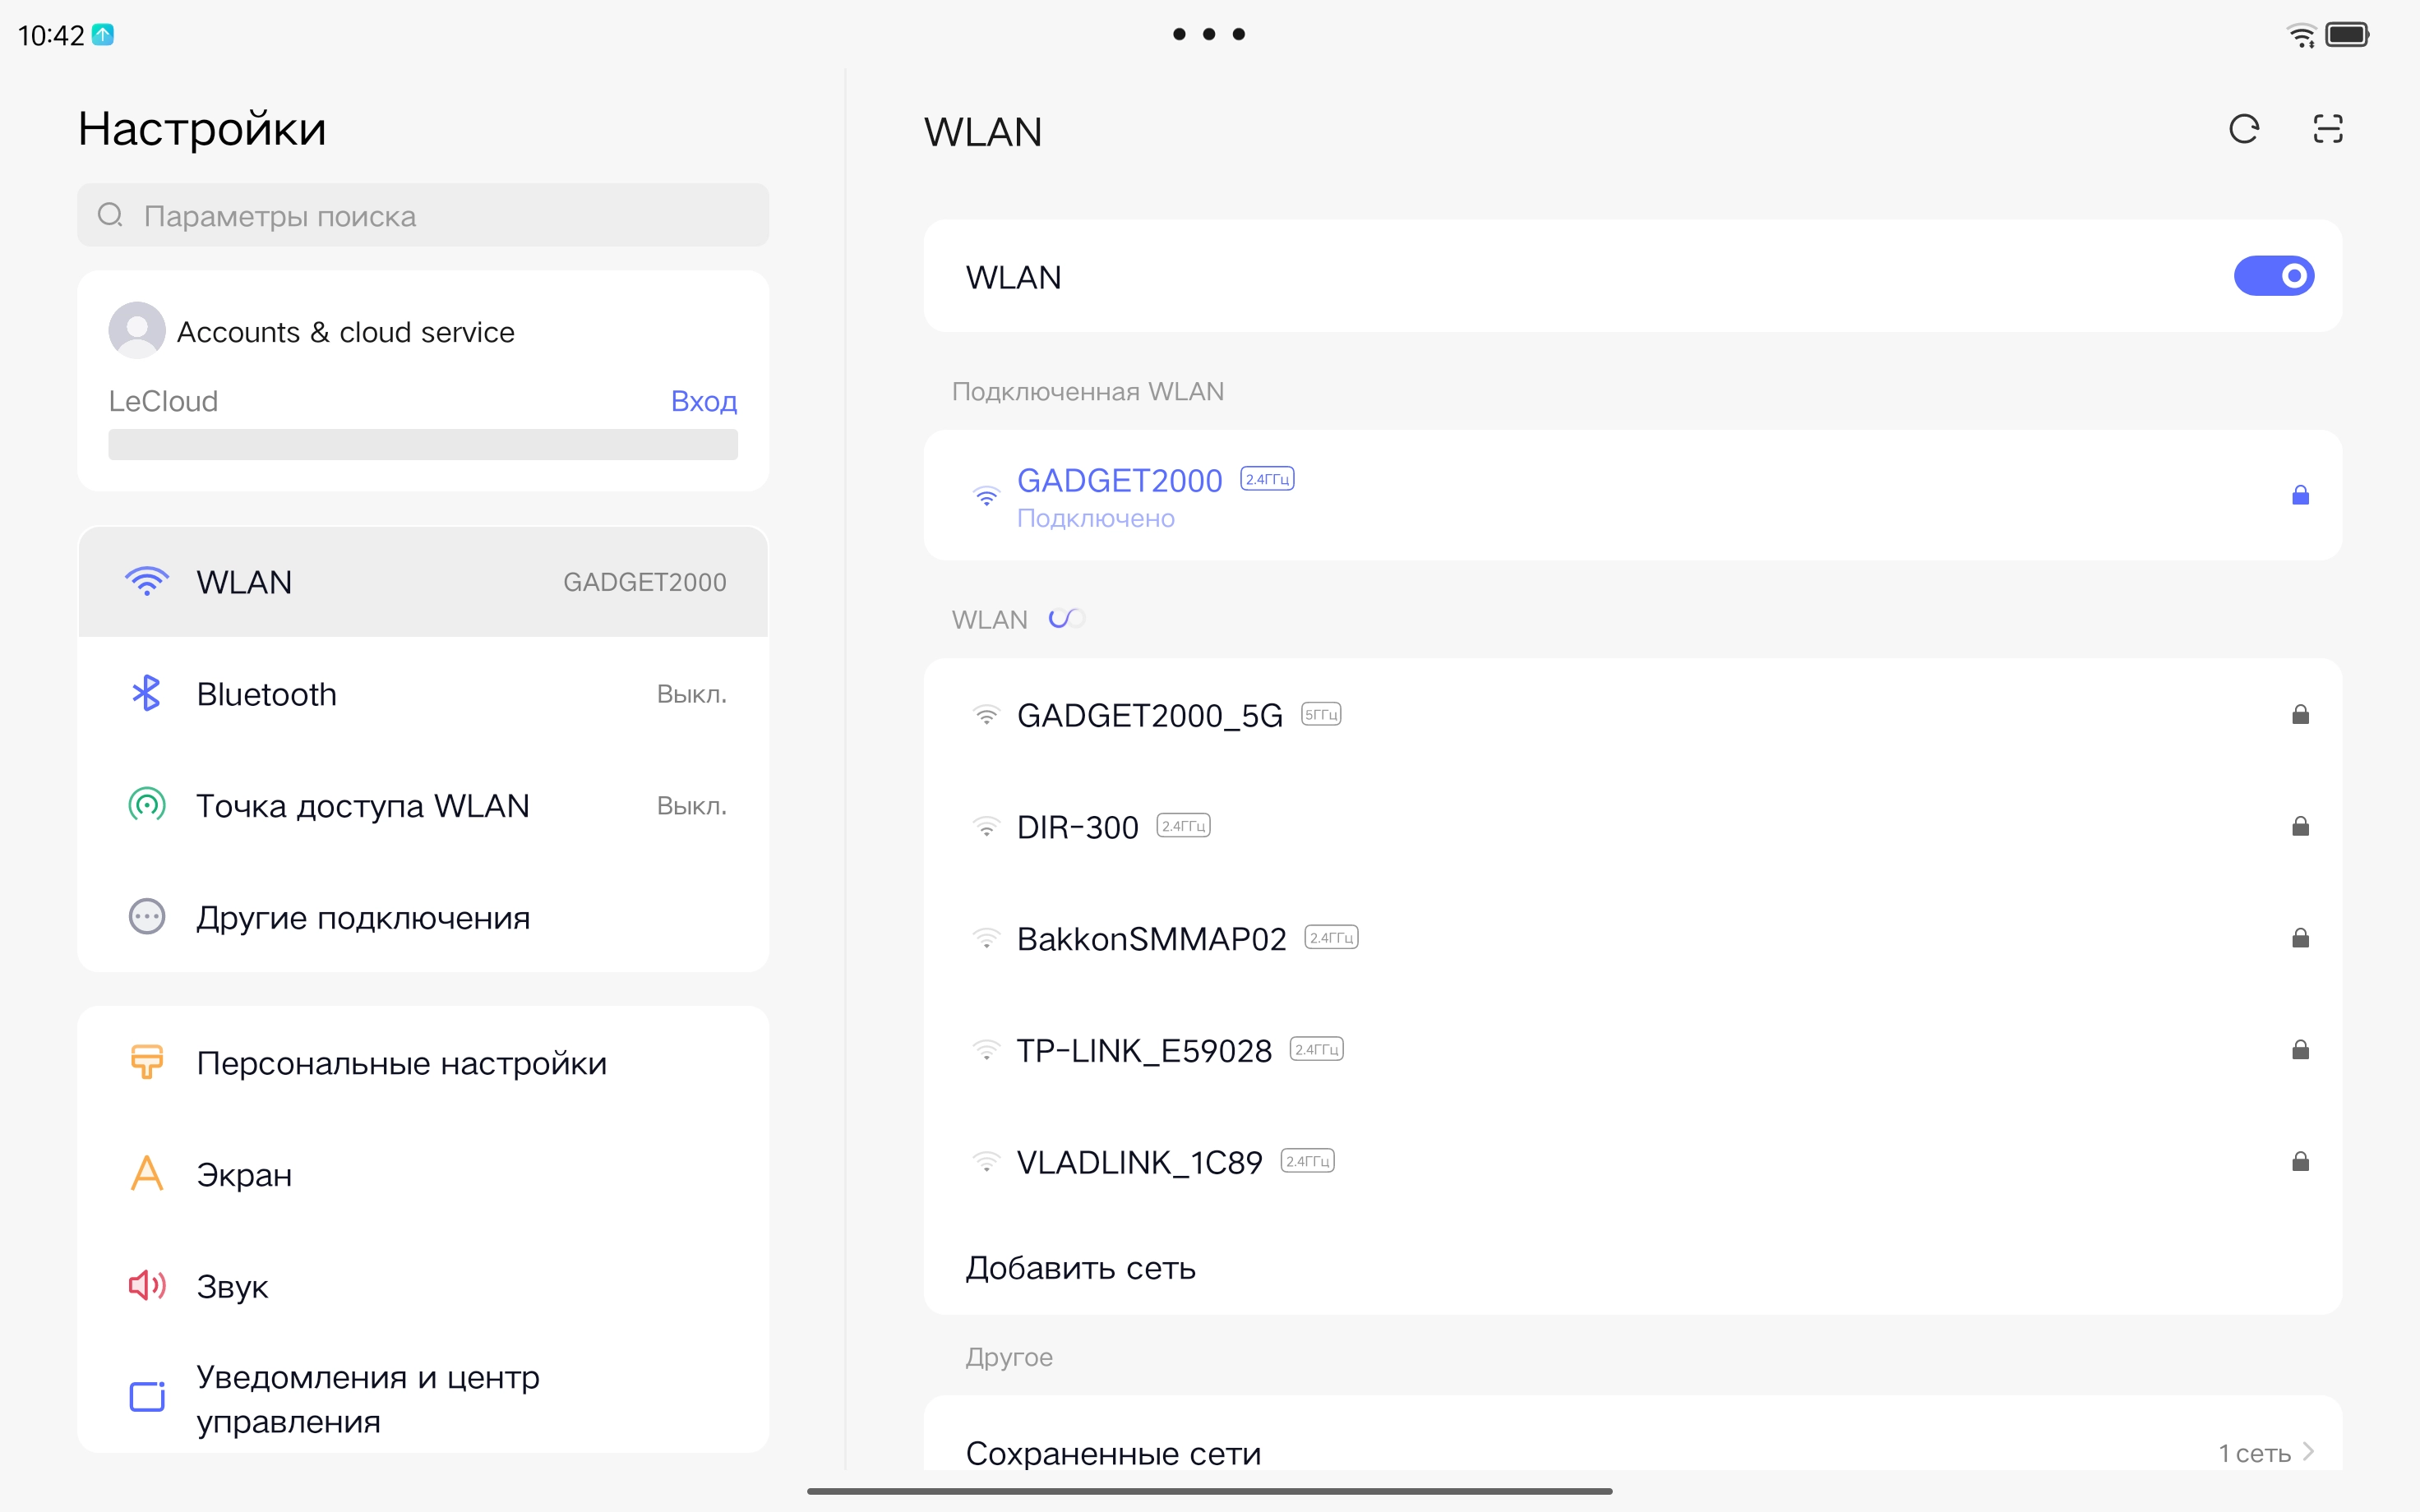Tap the Персональные настройки brush icon
The image size is (2420, 1512).
[147, 1062]
